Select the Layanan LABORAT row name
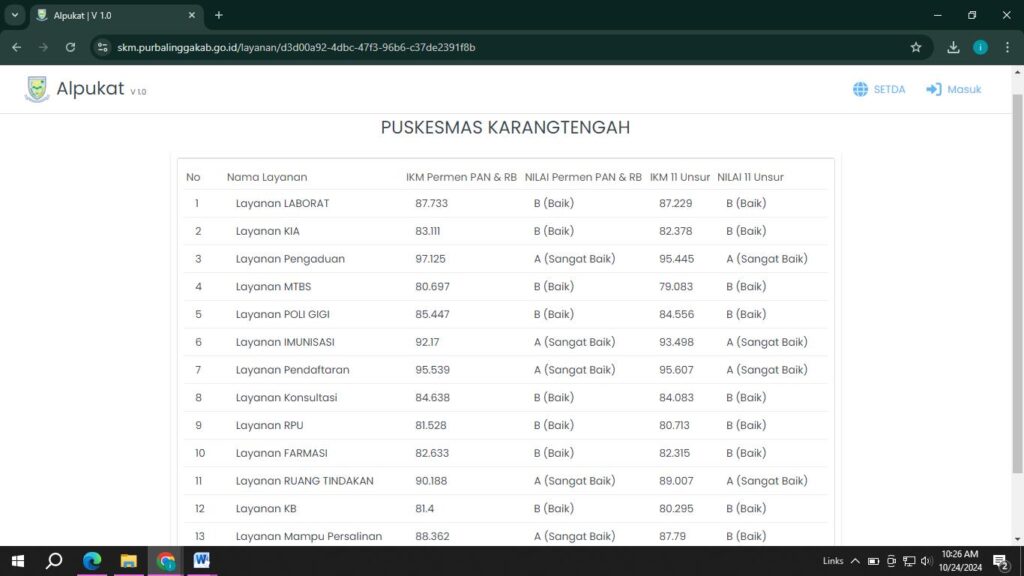This screenshot has height=576, width=1024. point(282,203)
